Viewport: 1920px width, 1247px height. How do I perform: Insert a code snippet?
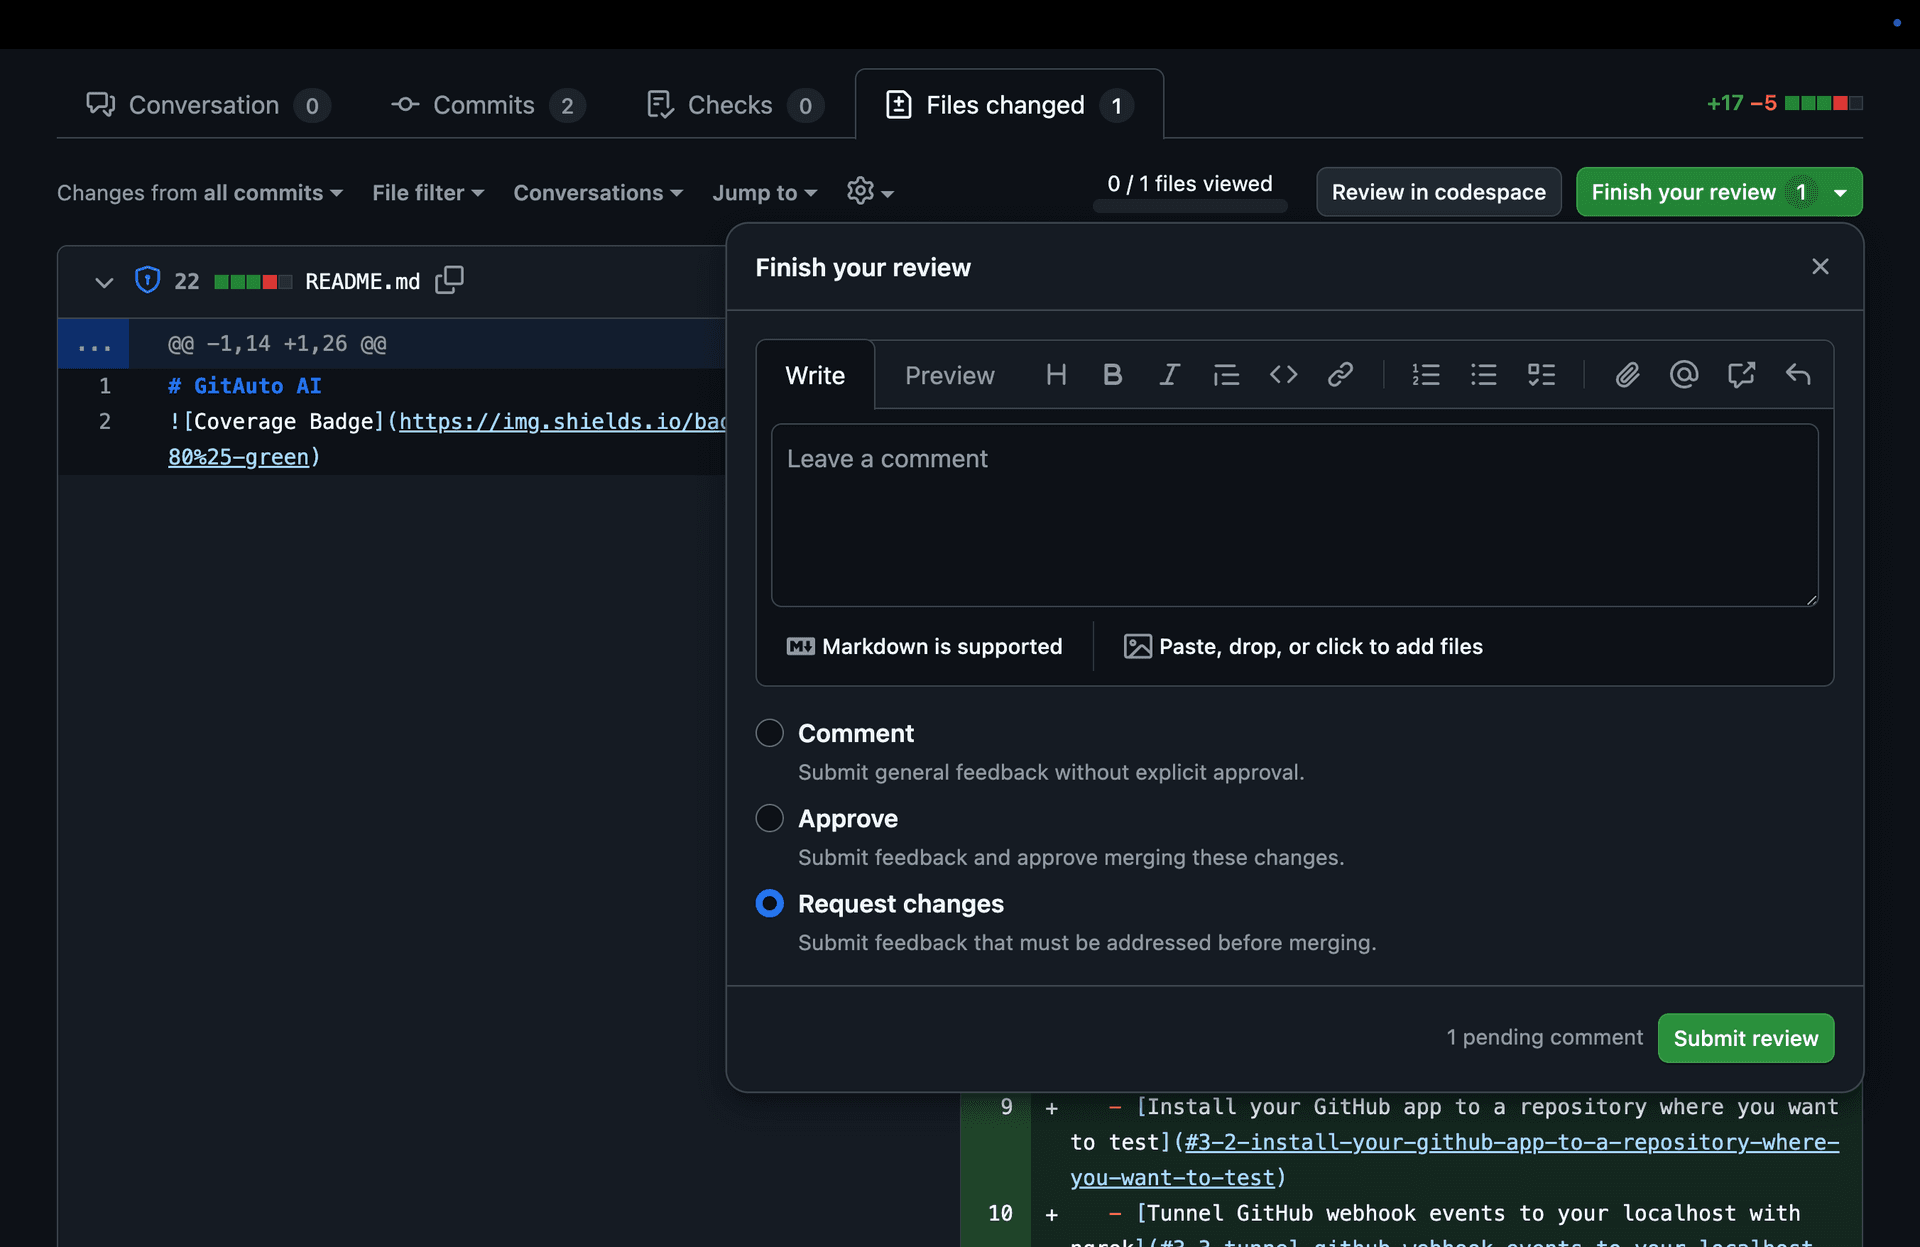(1284, 375)
